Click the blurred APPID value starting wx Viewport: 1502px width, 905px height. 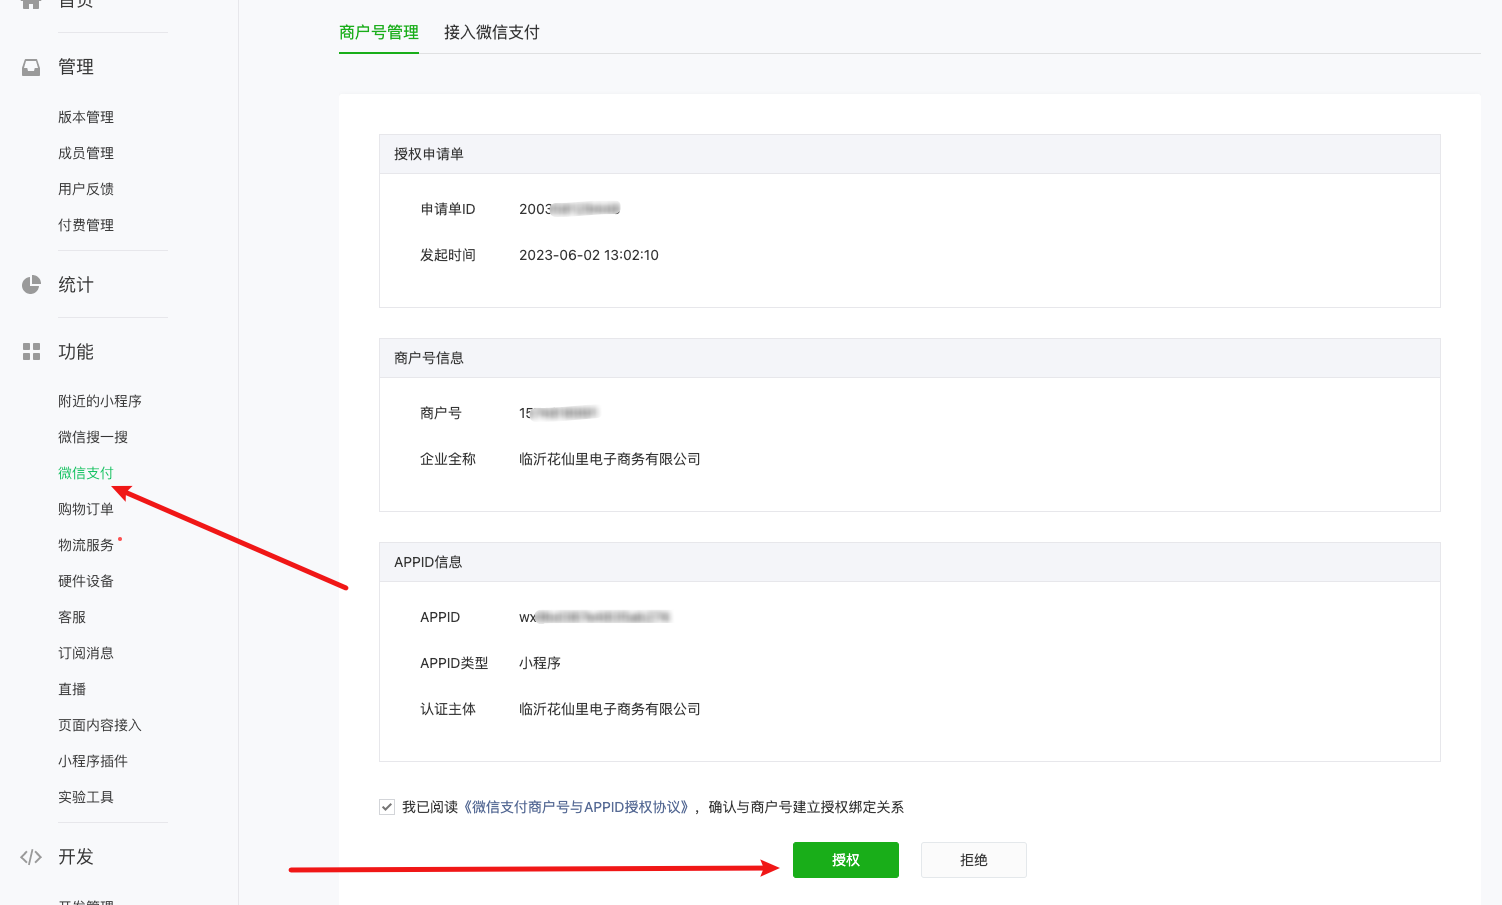594,617
